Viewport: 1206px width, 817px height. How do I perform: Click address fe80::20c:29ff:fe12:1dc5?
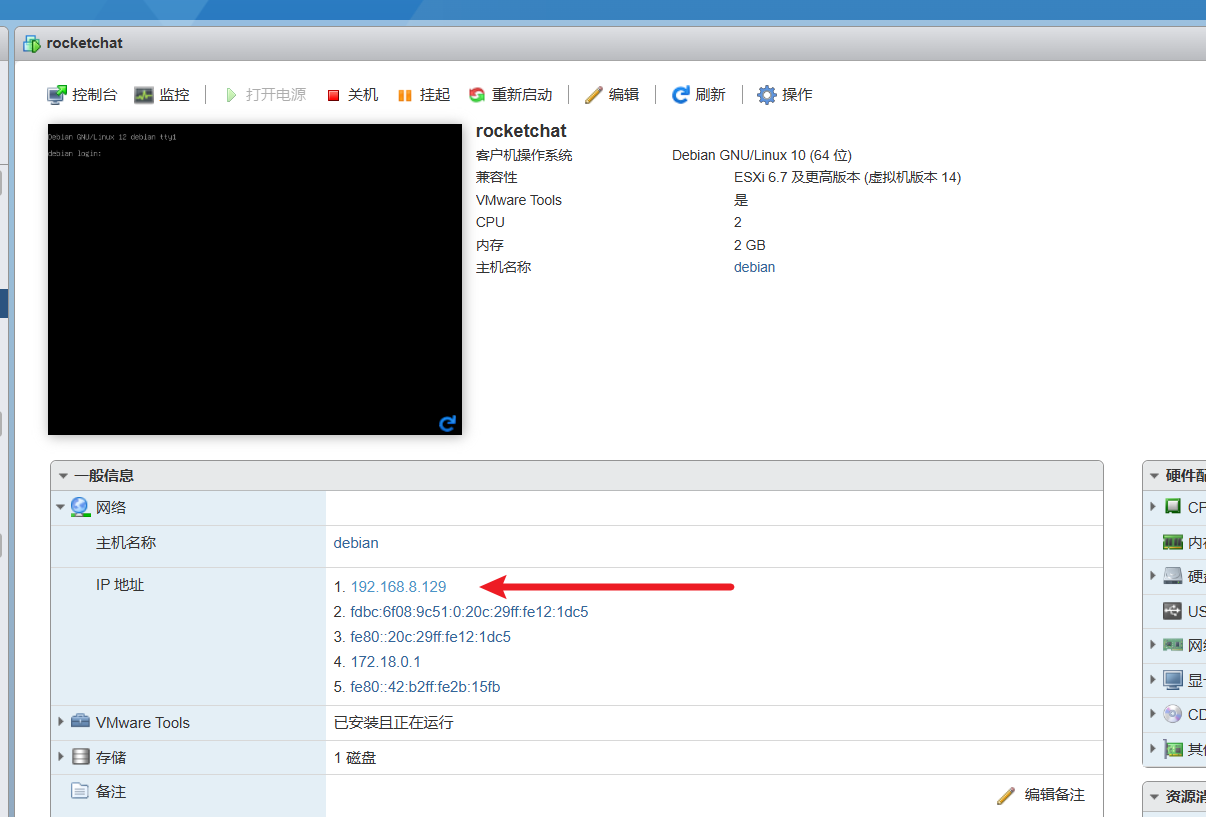tap(430, 637)
